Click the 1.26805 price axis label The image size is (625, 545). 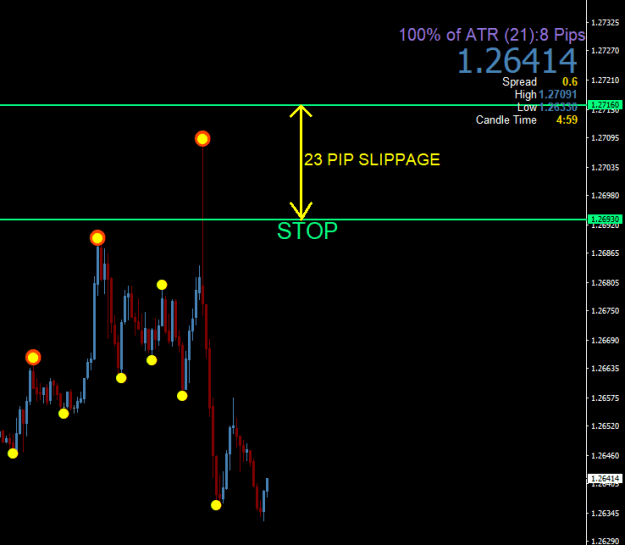(605, 283)
